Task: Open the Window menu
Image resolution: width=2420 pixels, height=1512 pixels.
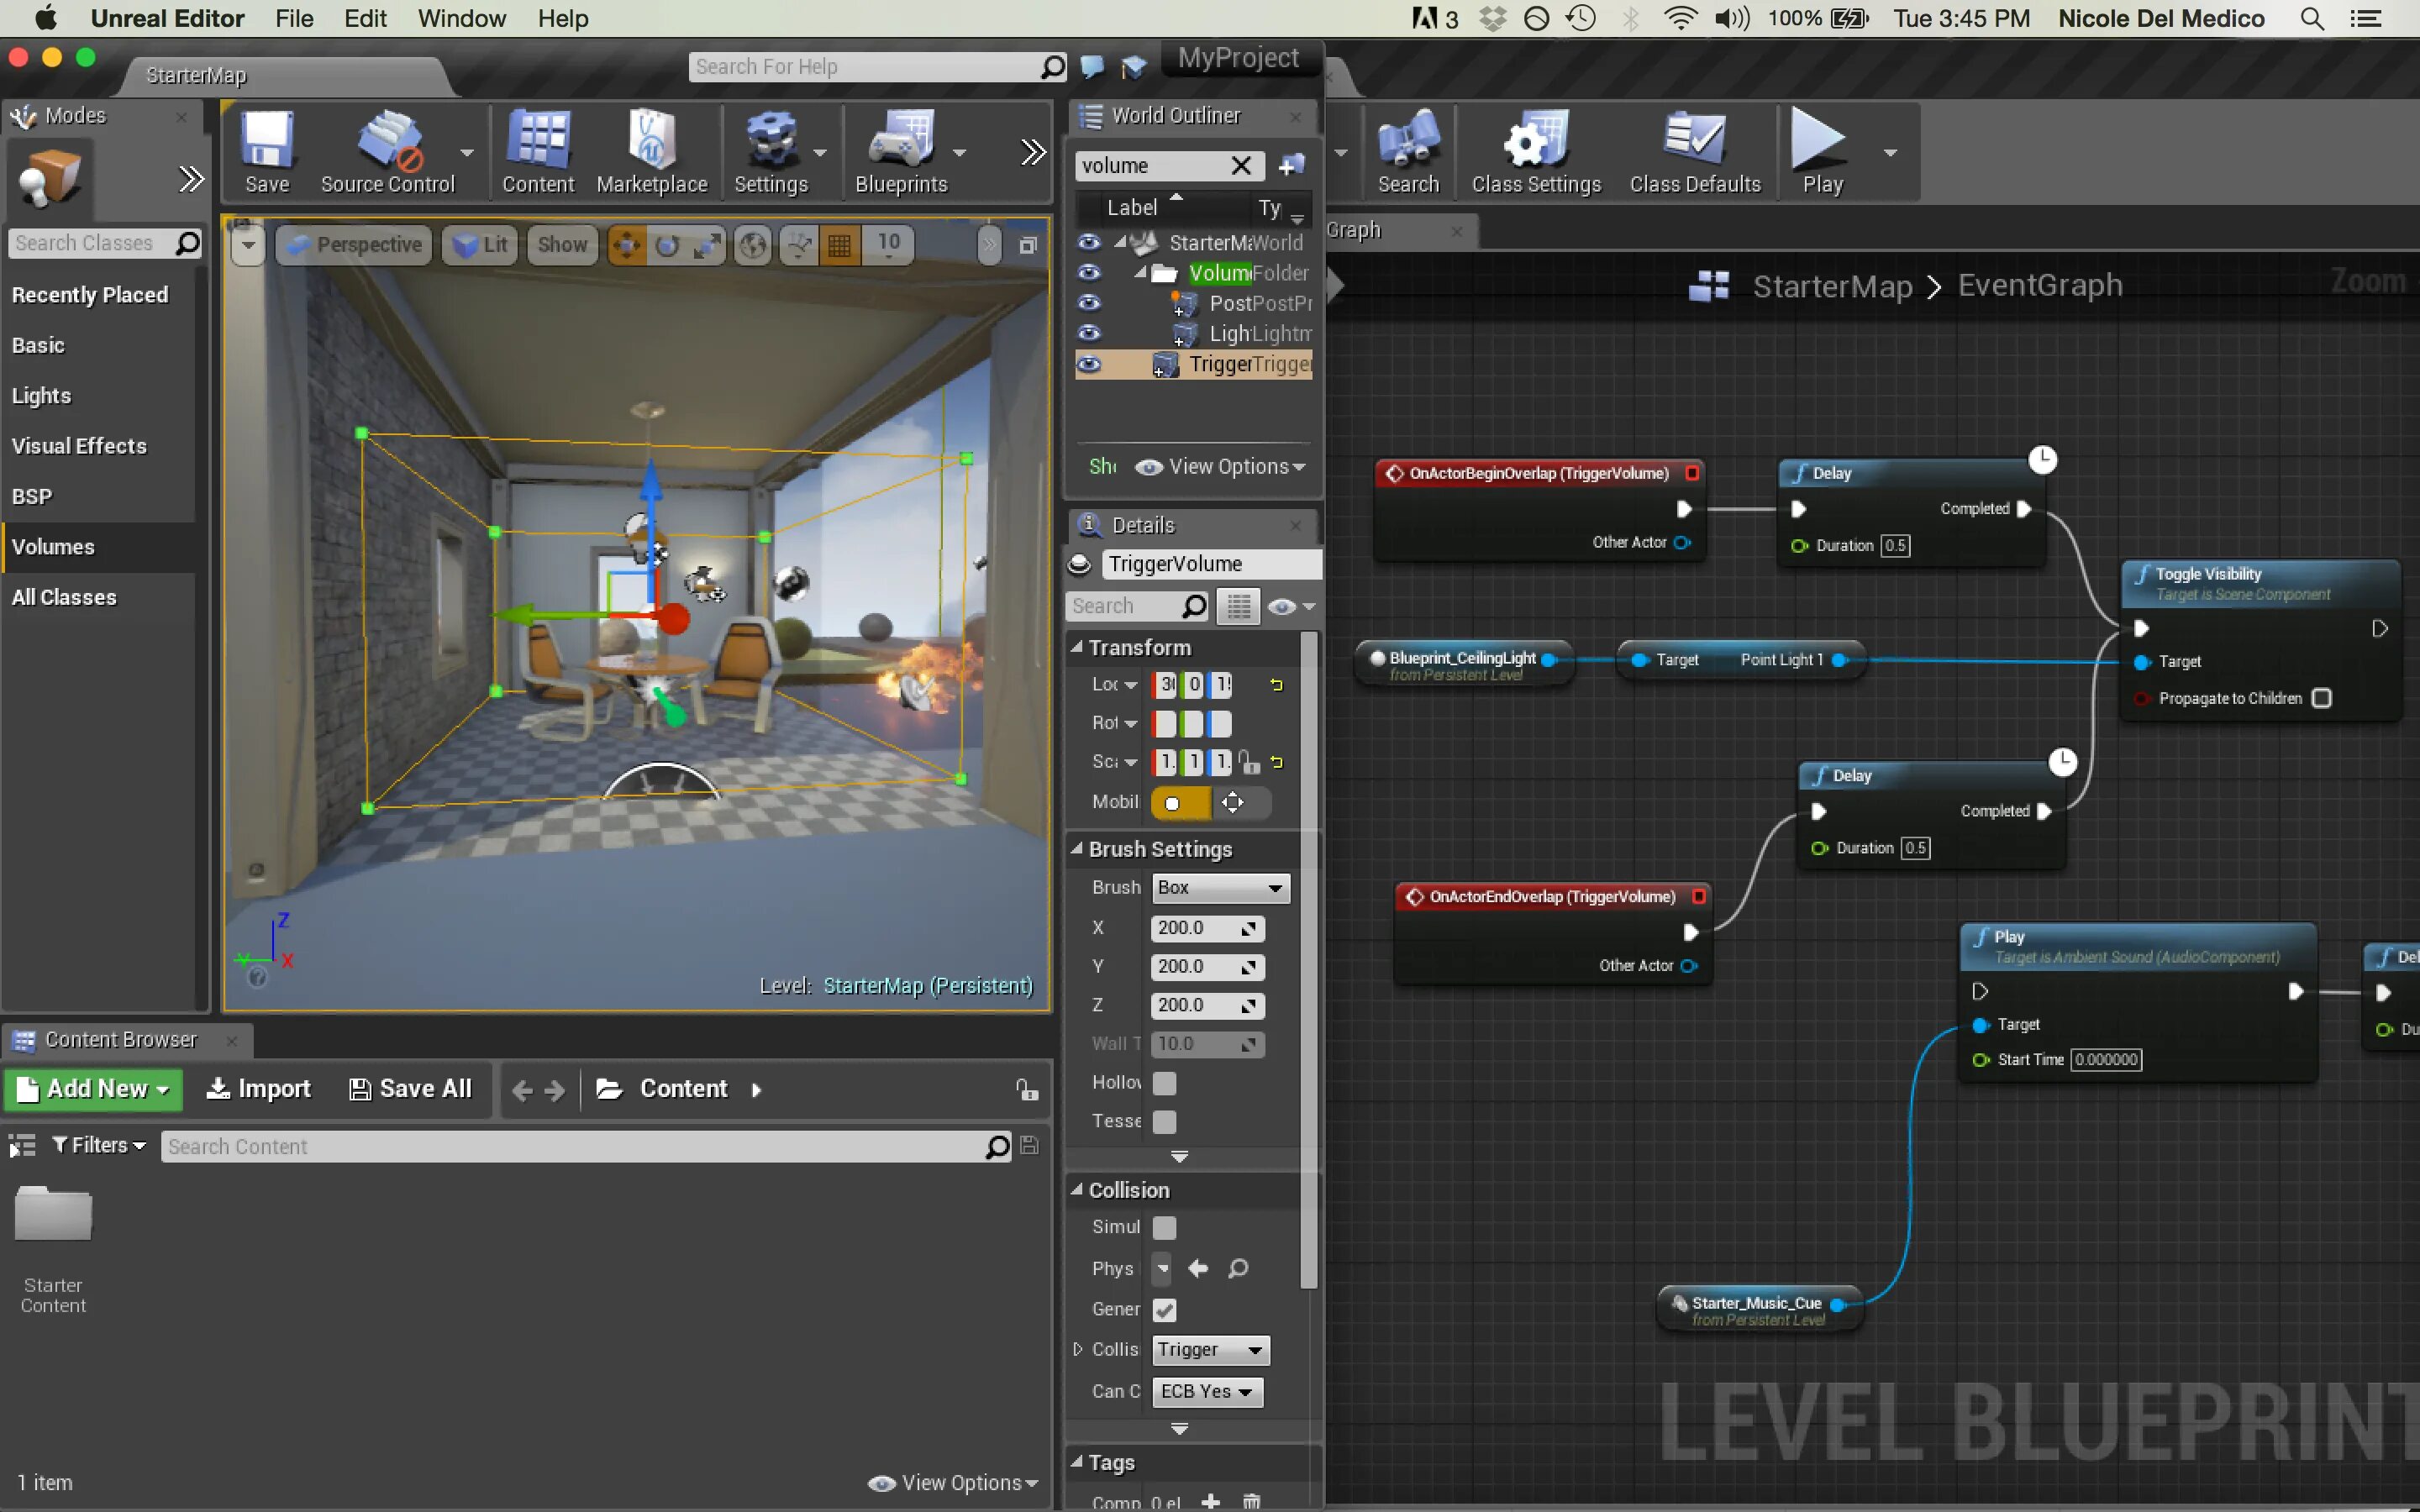Action: tap(461, 18)
